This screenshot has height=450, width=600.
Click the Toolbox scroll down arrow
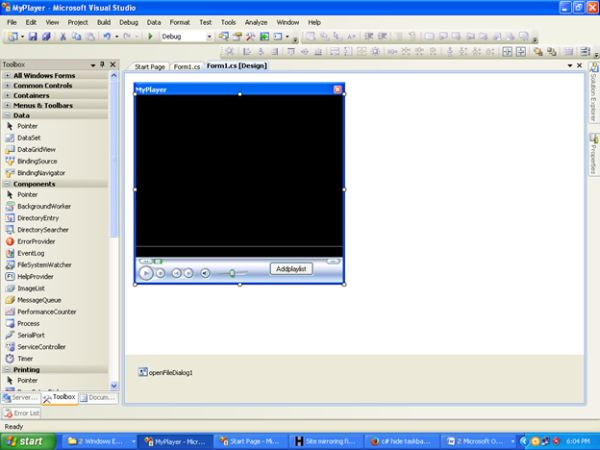(x=114, y=385)
